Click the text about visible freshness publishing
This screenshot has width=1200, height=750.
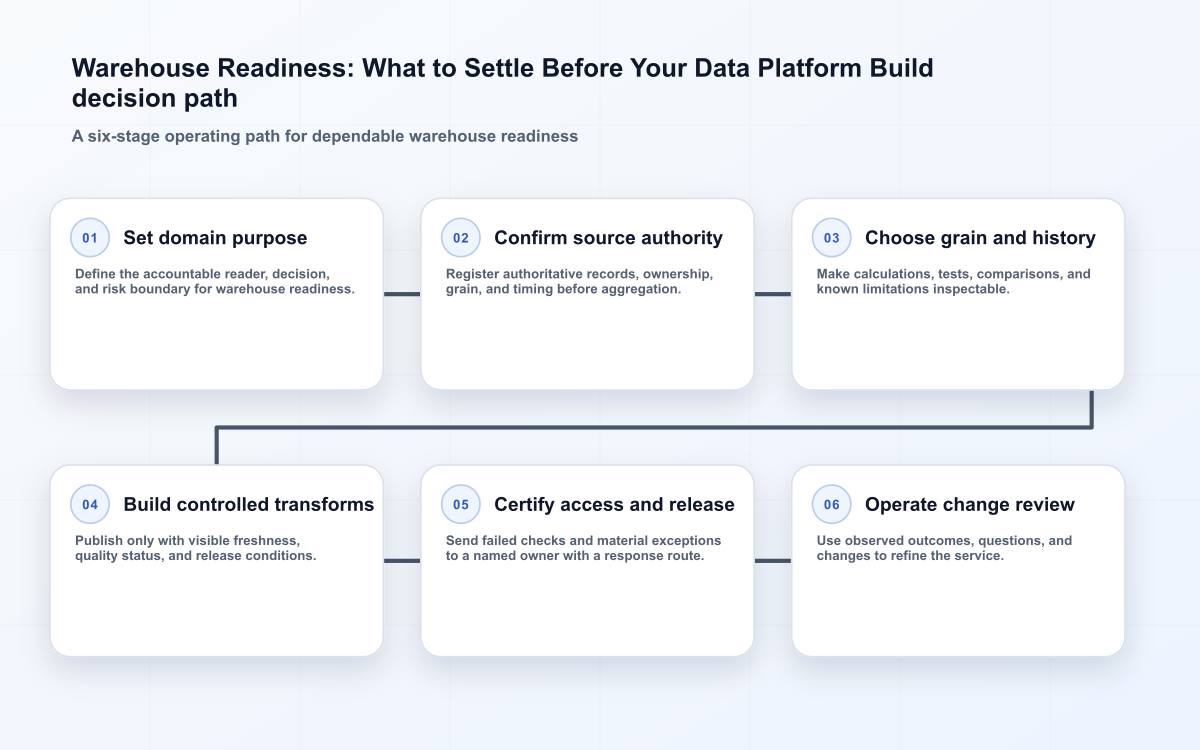point(196,548)
